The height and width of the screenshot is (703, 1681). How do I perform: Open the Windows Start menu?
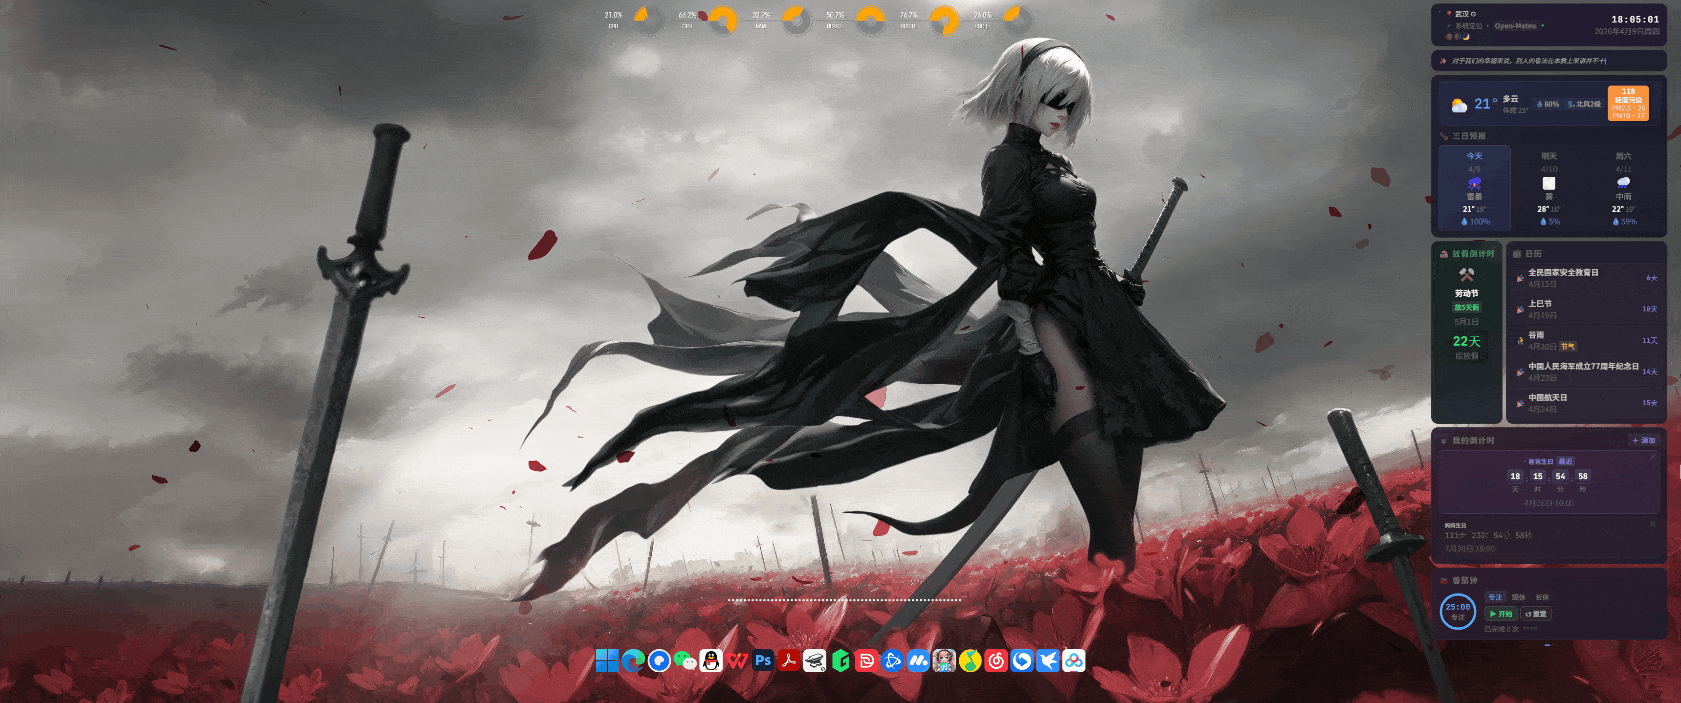pyautogui.click(x=606, y=661)
